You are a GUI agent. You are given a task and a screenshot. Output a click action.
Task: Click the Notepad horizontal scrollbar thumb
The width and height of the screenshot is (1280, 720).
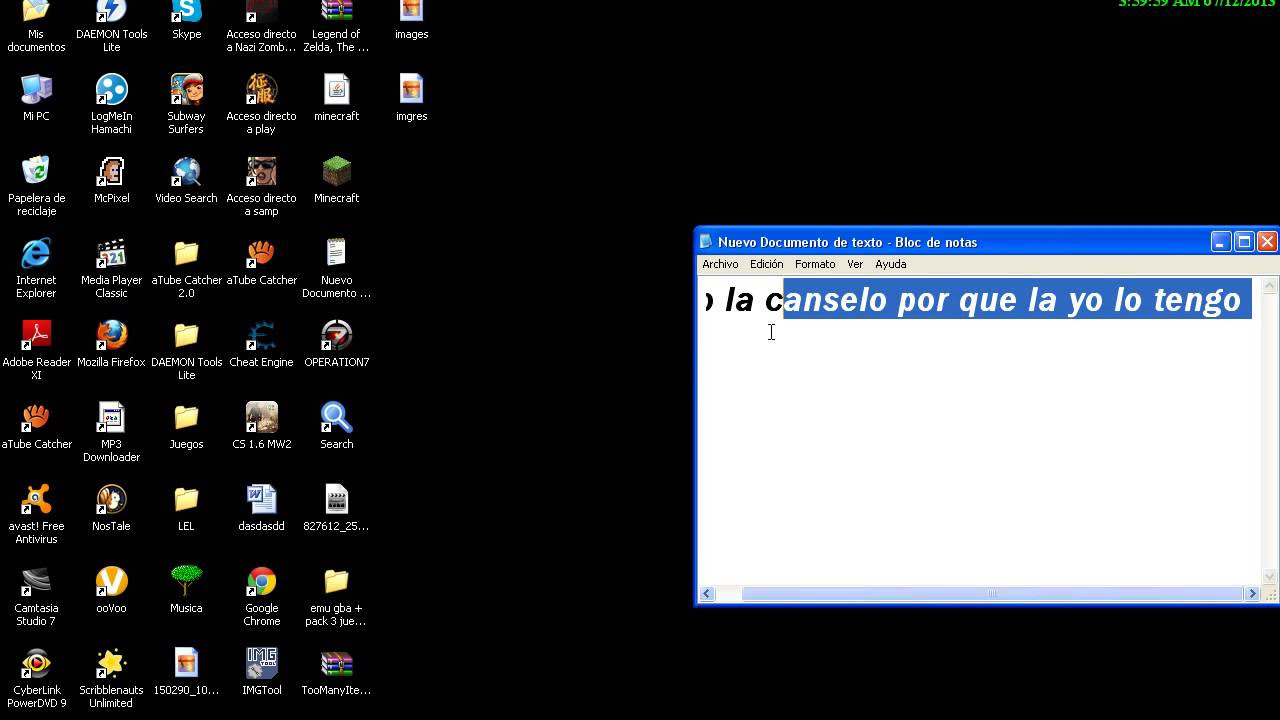[992, 593]
